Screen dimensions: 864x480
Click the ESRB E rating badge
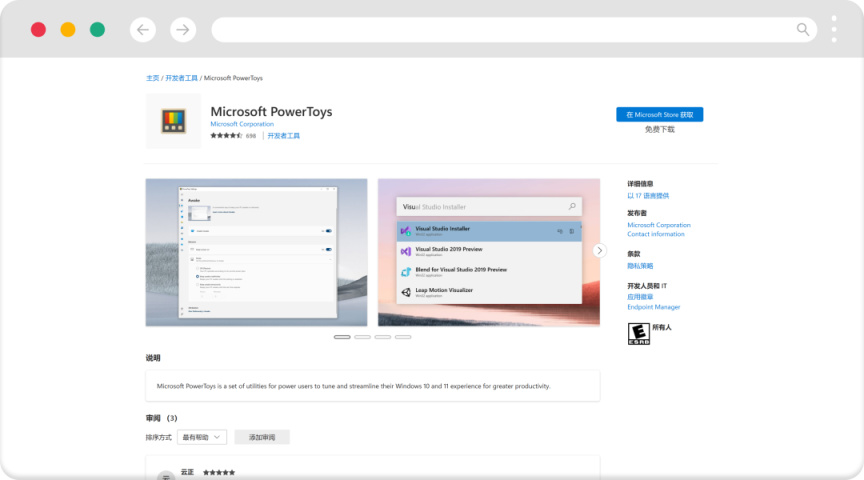(x=639, y=334)
